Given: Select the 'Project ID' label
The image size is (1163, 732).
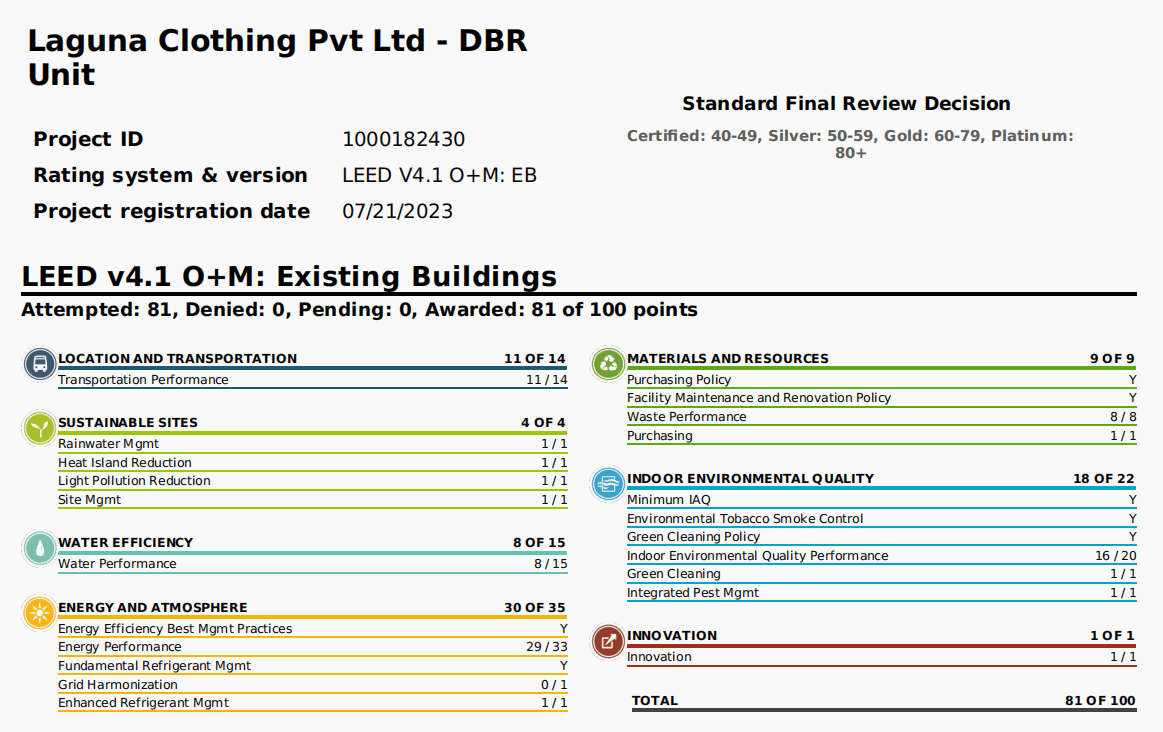Looking at the screenshot, I should coord(88,139).
